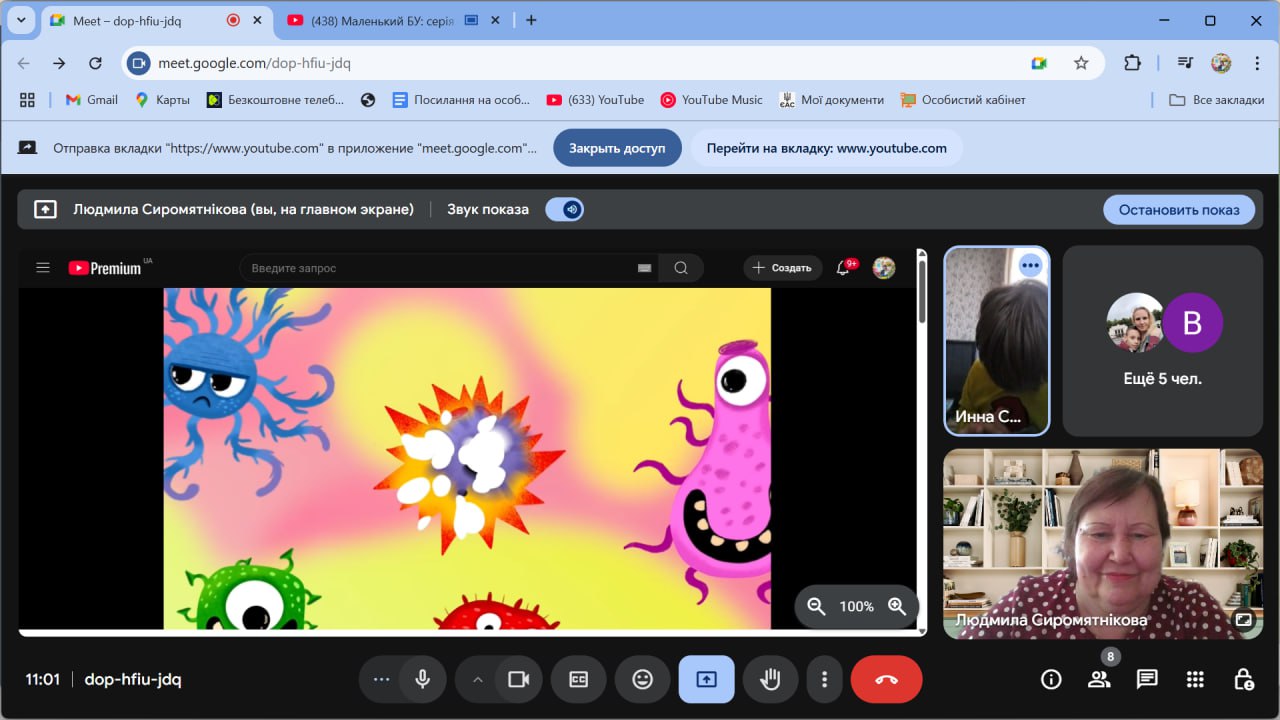Open tab search dropdown arrow
The height and width of the screenshot is (720, 1280).
pos(20,20)
